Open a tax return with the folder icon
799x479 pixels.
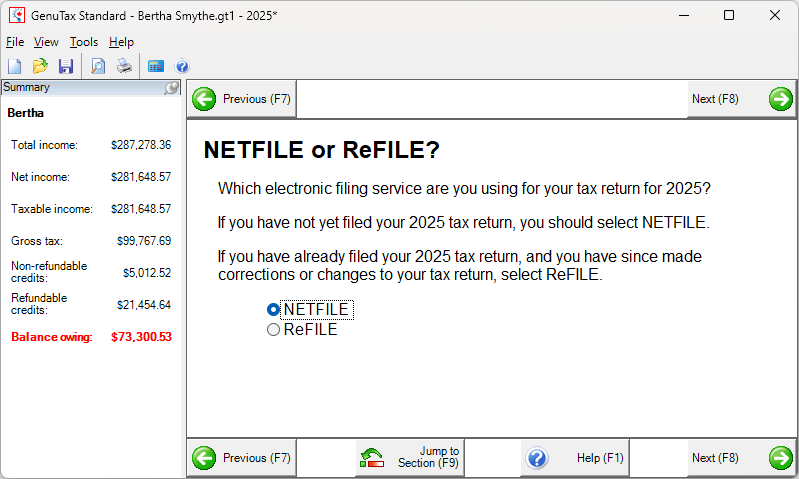(40, 66)
